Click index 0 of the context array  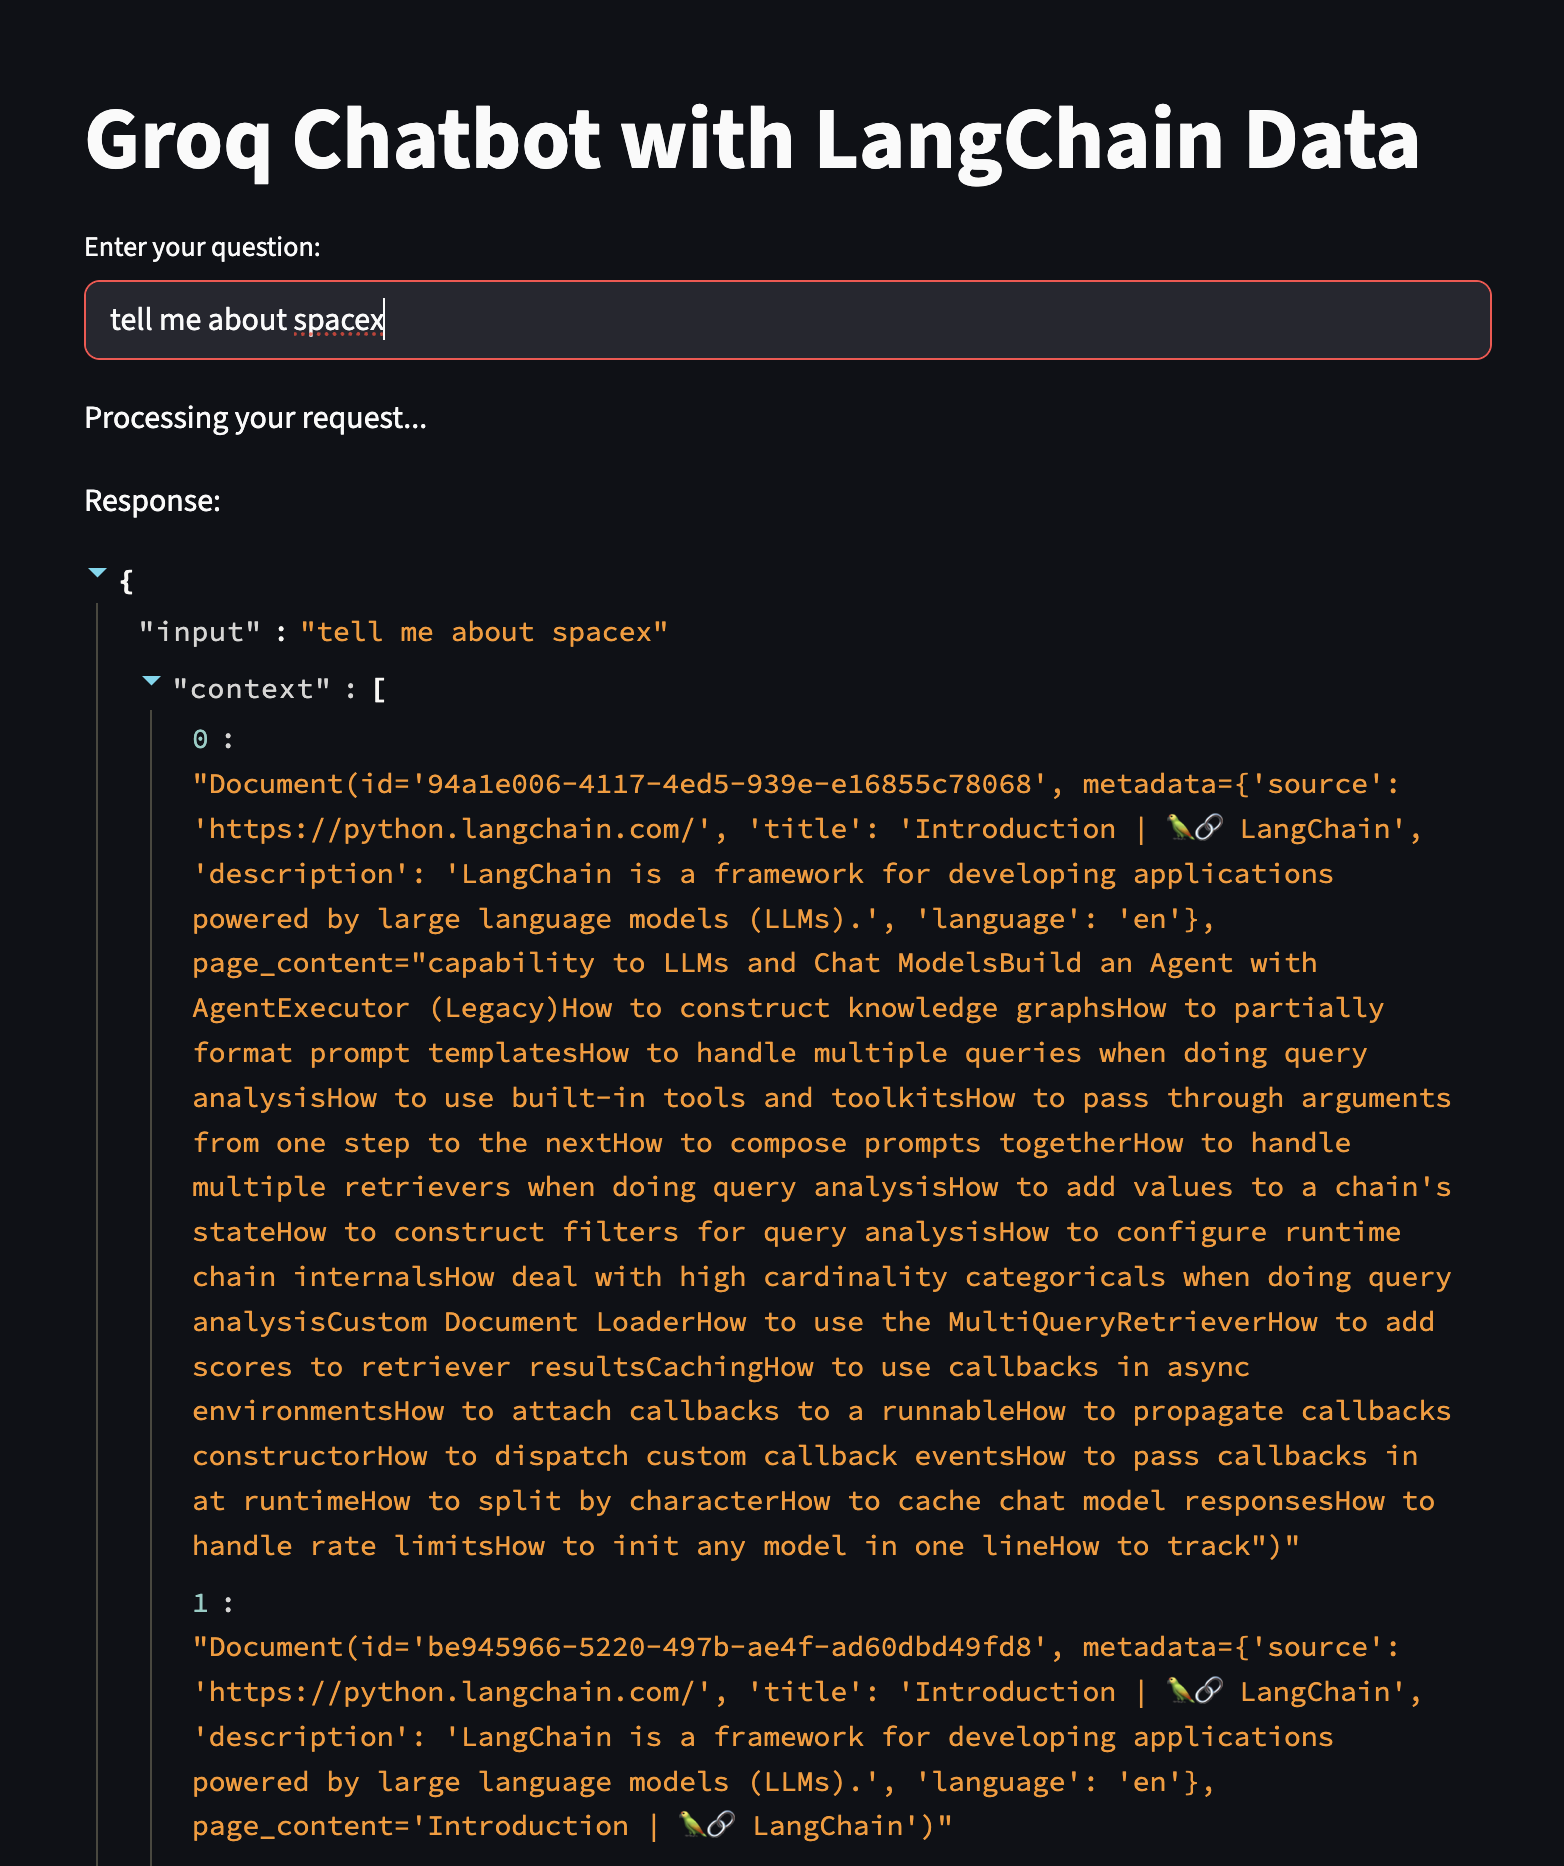pyautogui.click(x=201, y=739)
